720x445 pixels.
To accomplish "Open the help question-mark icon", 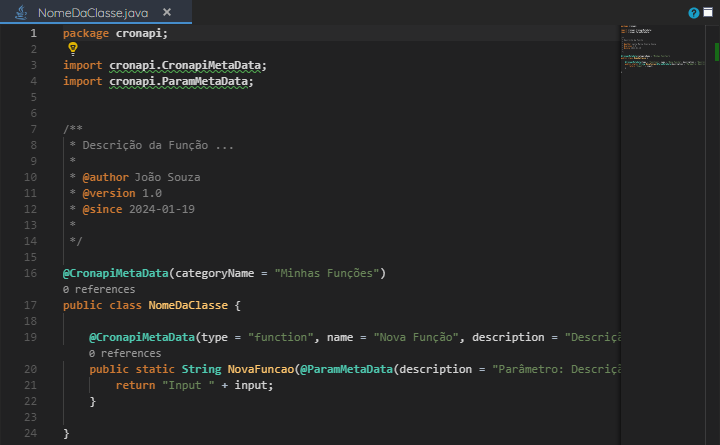I will (693, 13).
